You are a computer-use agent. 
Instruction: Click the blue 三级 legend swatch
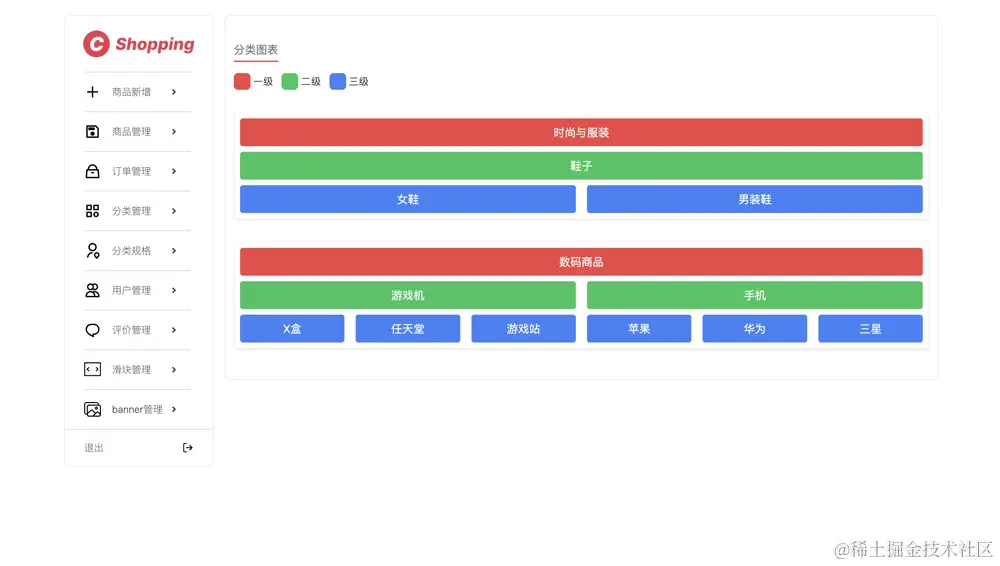coord(337,81)
